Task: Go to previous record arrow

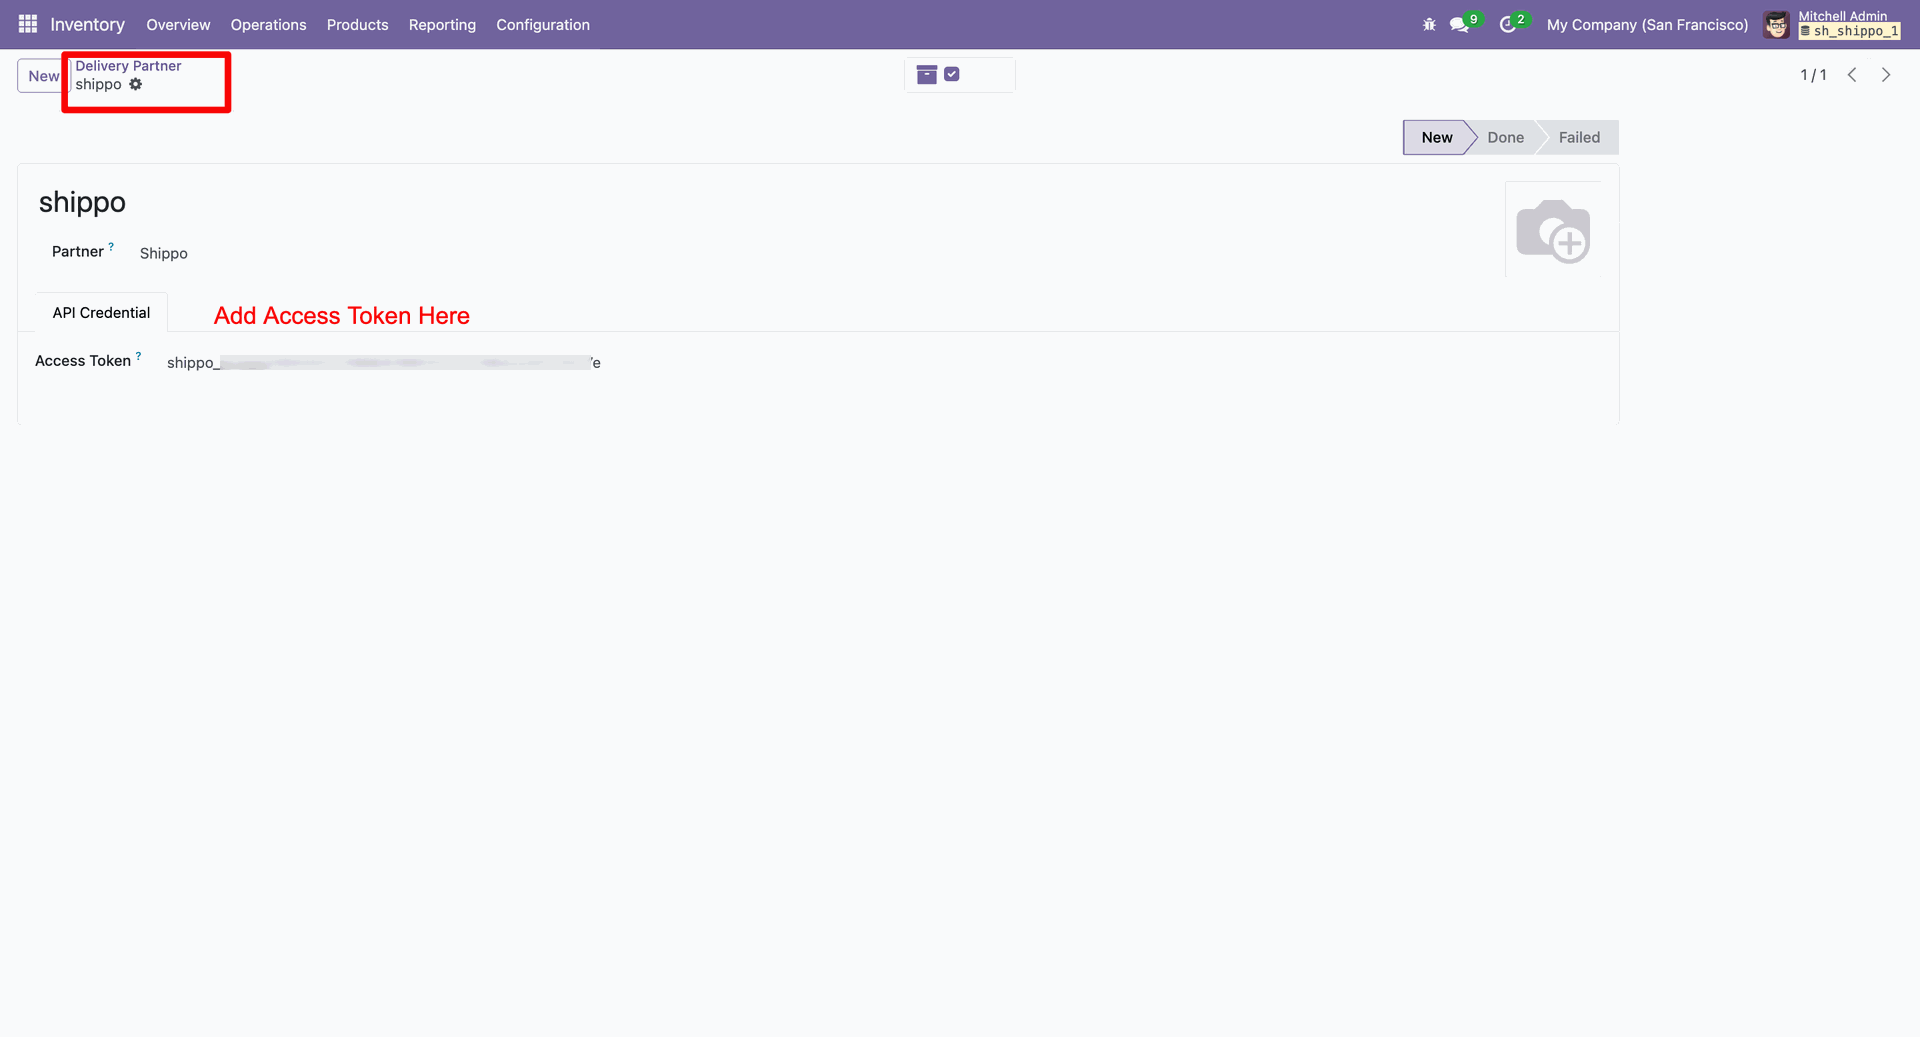Action: (1852, 75)
